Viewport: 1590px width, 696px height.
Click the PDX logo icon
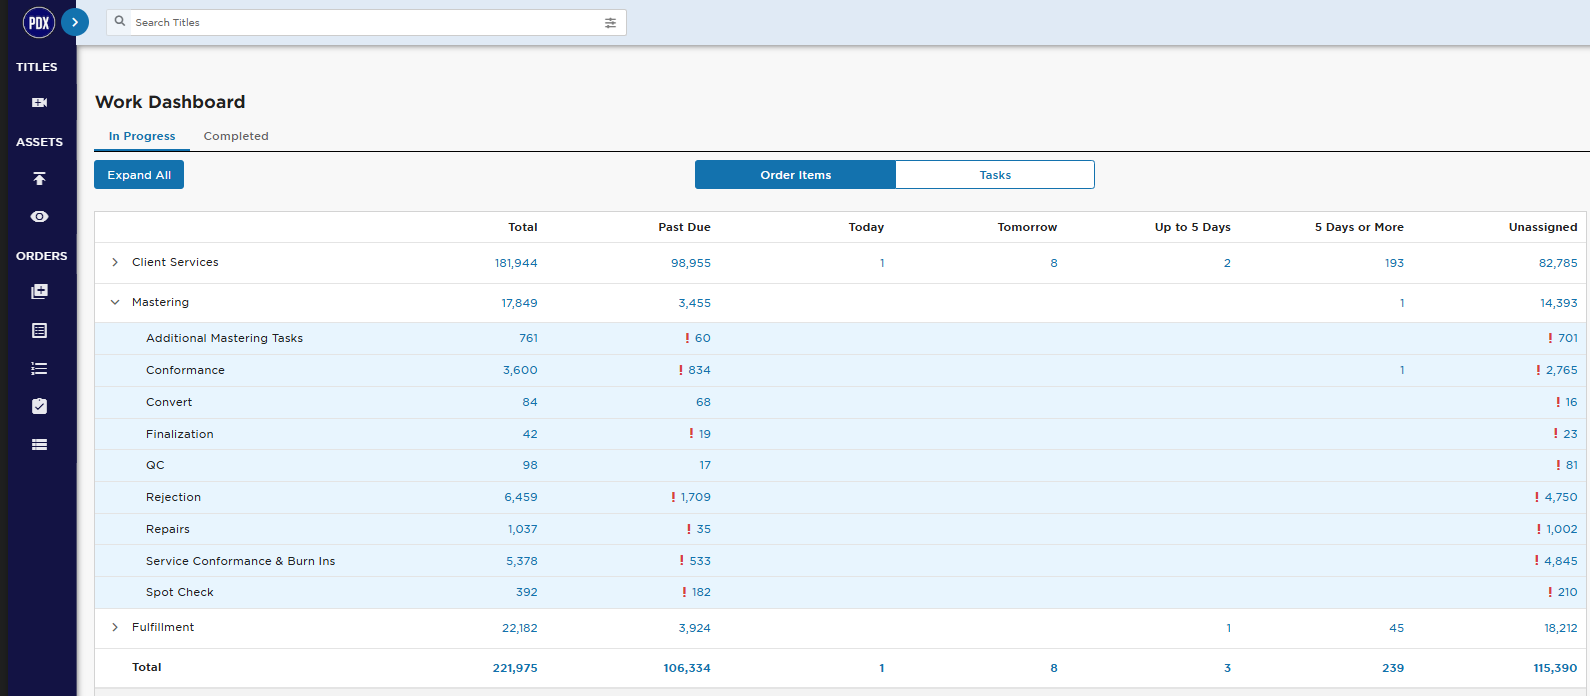click(x=39, y=22)
